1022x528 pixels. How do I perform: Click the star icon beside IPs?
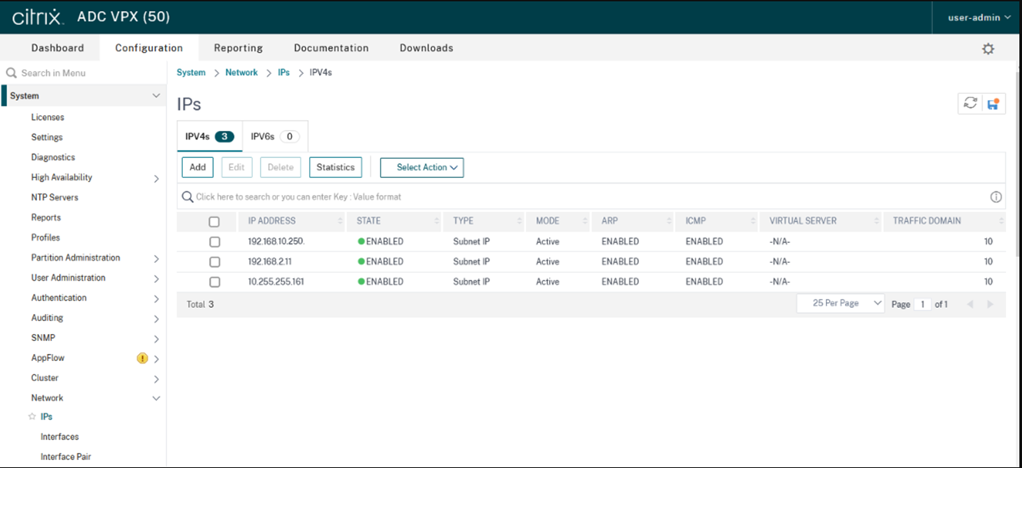click(32, 417)
